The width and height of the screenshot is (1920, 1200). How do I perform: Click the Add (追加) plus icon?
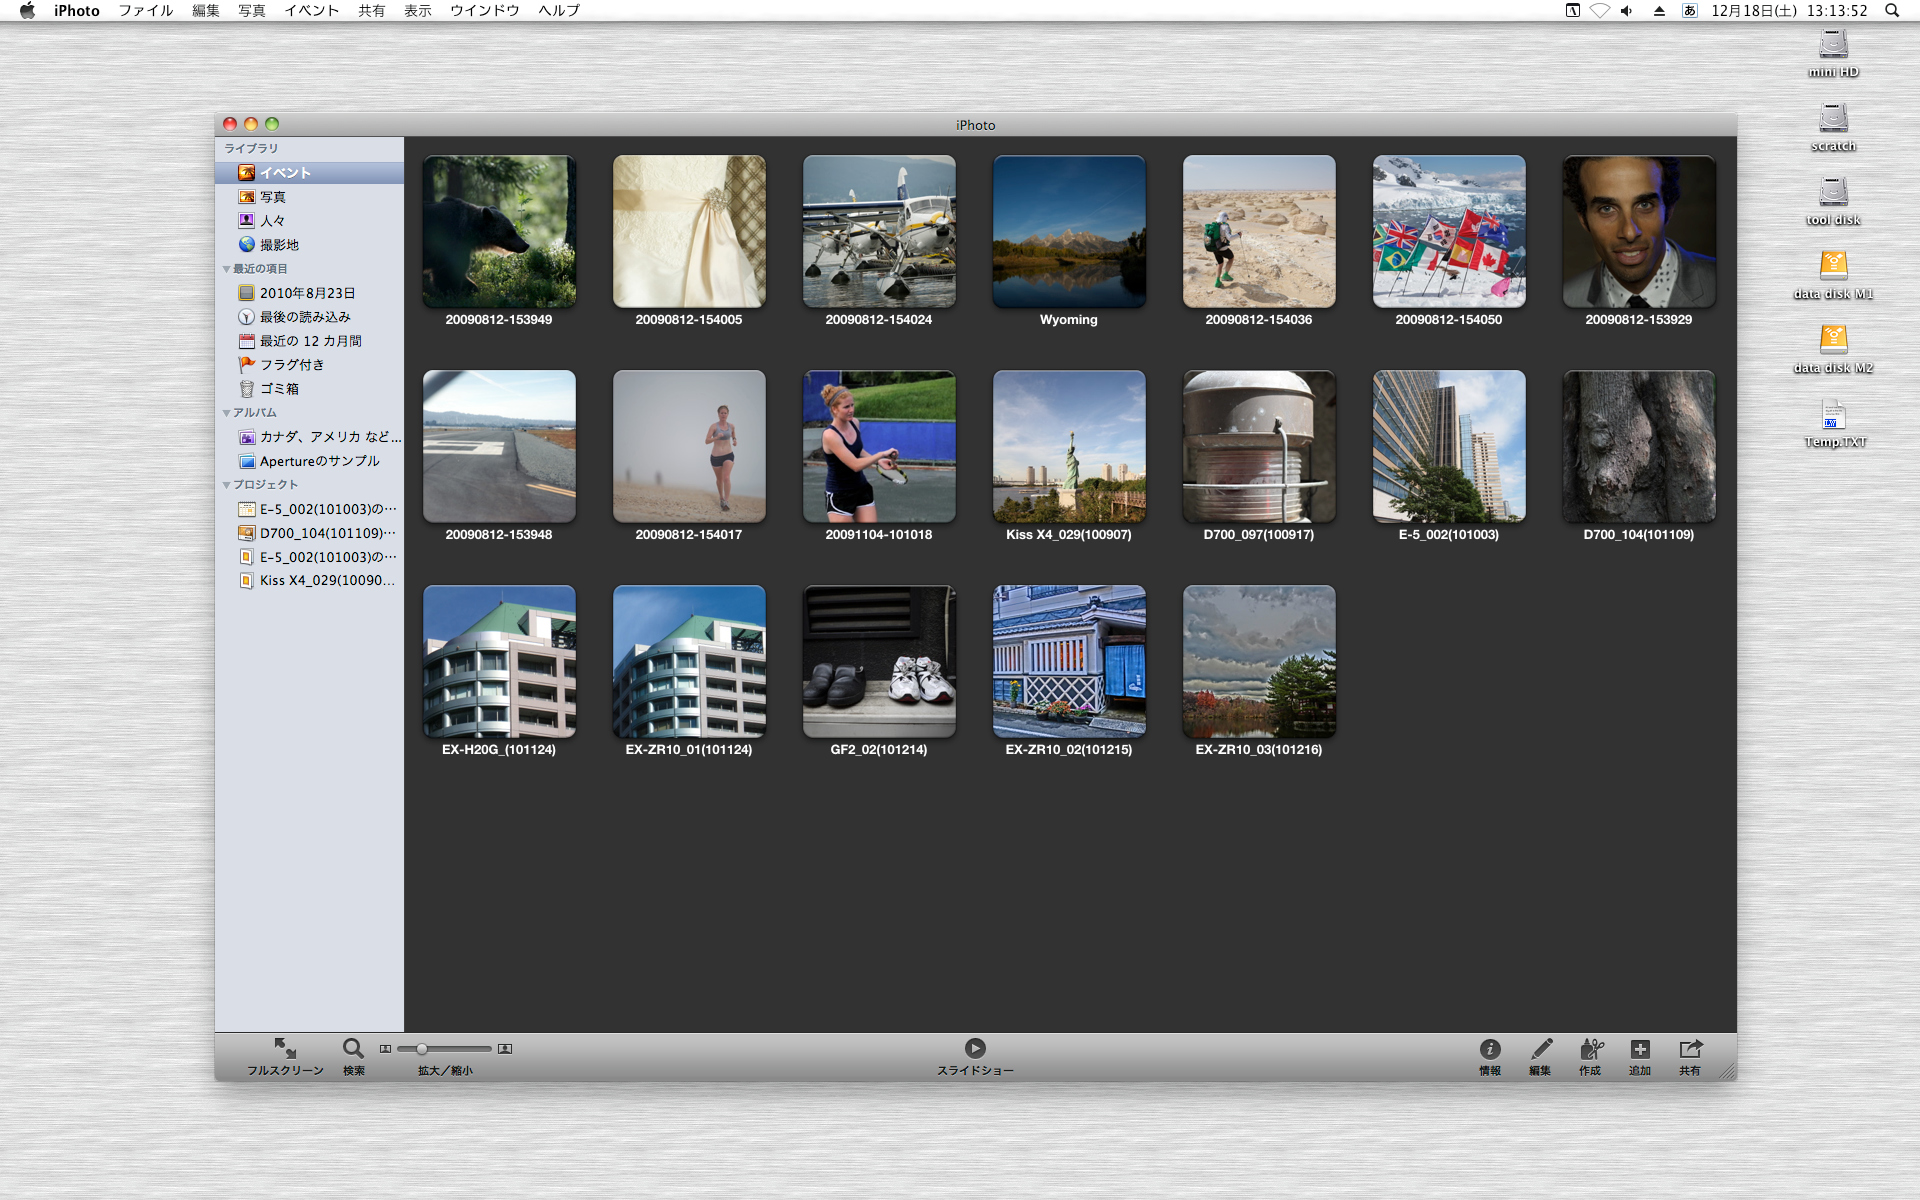[x=1640, y=1049]
